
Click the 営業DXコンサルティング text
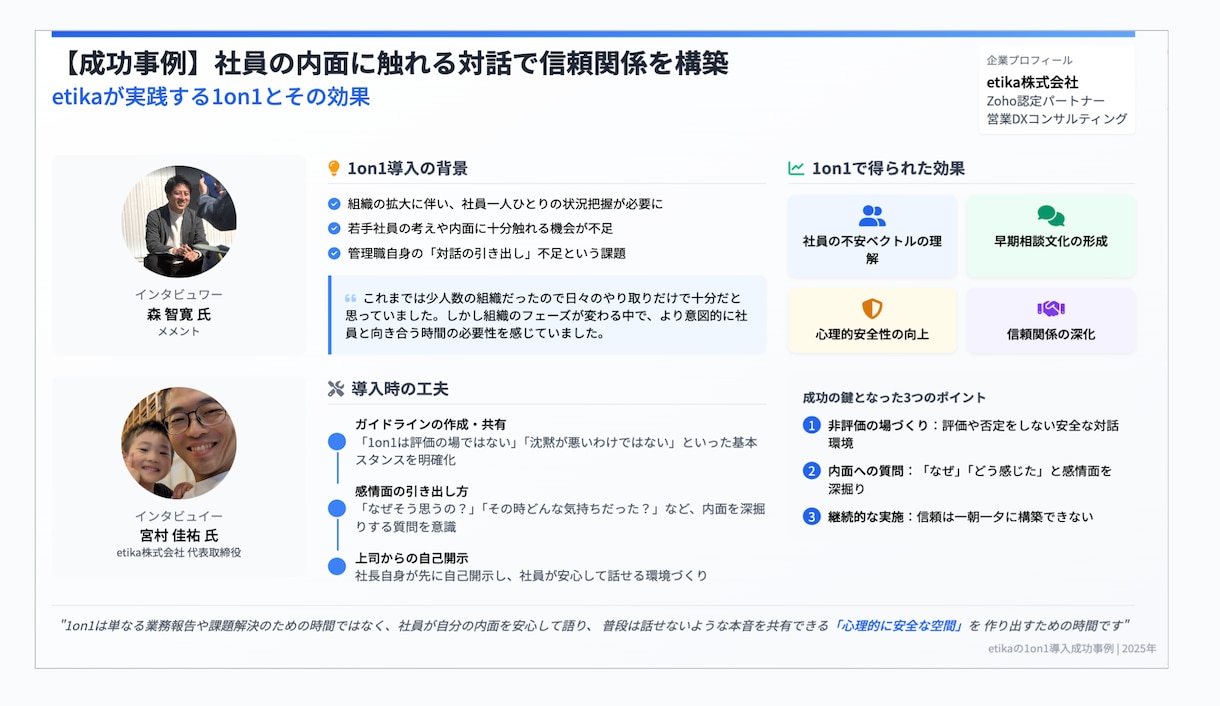1056,120
